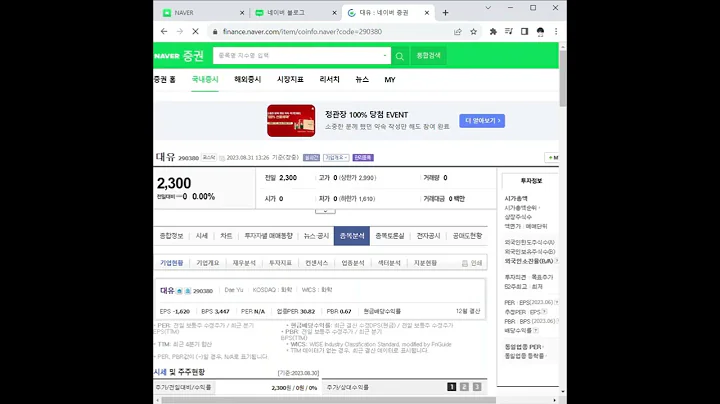Open the 해외증시 menu

click(248, 79)
